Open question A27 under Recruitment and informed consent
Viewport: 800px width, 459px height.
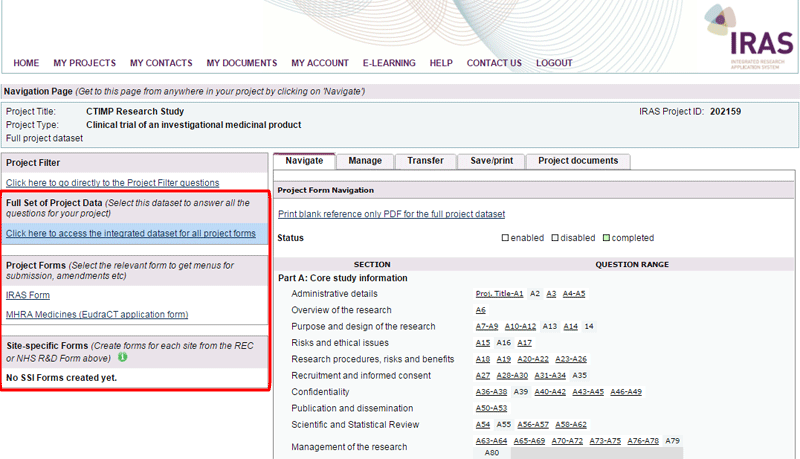[x=483, y=375]
